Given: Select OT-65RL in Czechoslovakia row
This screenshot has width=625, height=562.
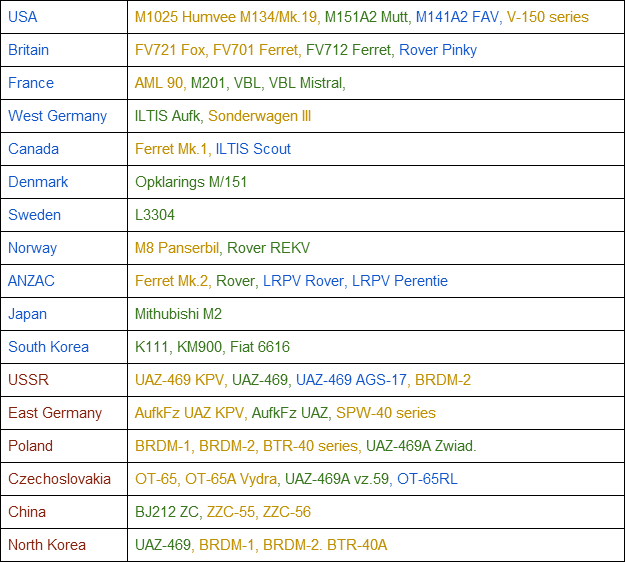Looking at the screenshot, I should [427, 479].
